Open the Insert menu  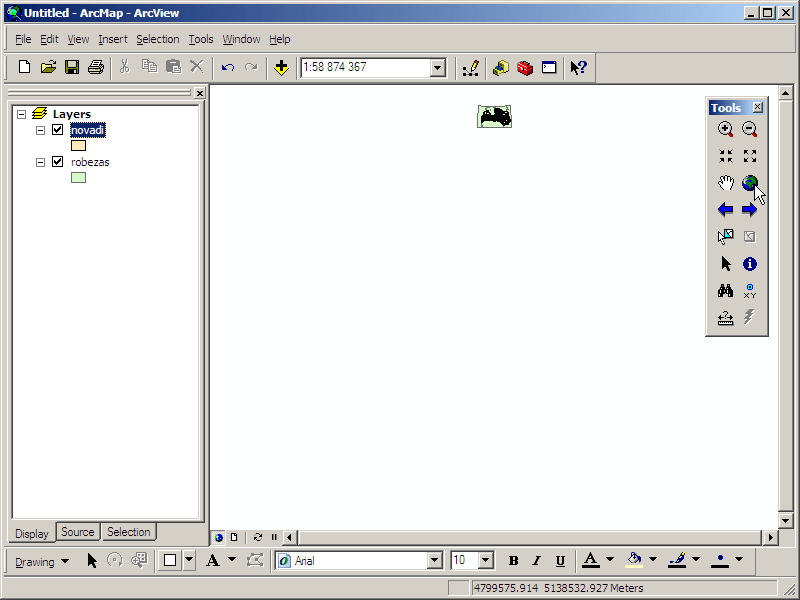[x=113, y=39]
